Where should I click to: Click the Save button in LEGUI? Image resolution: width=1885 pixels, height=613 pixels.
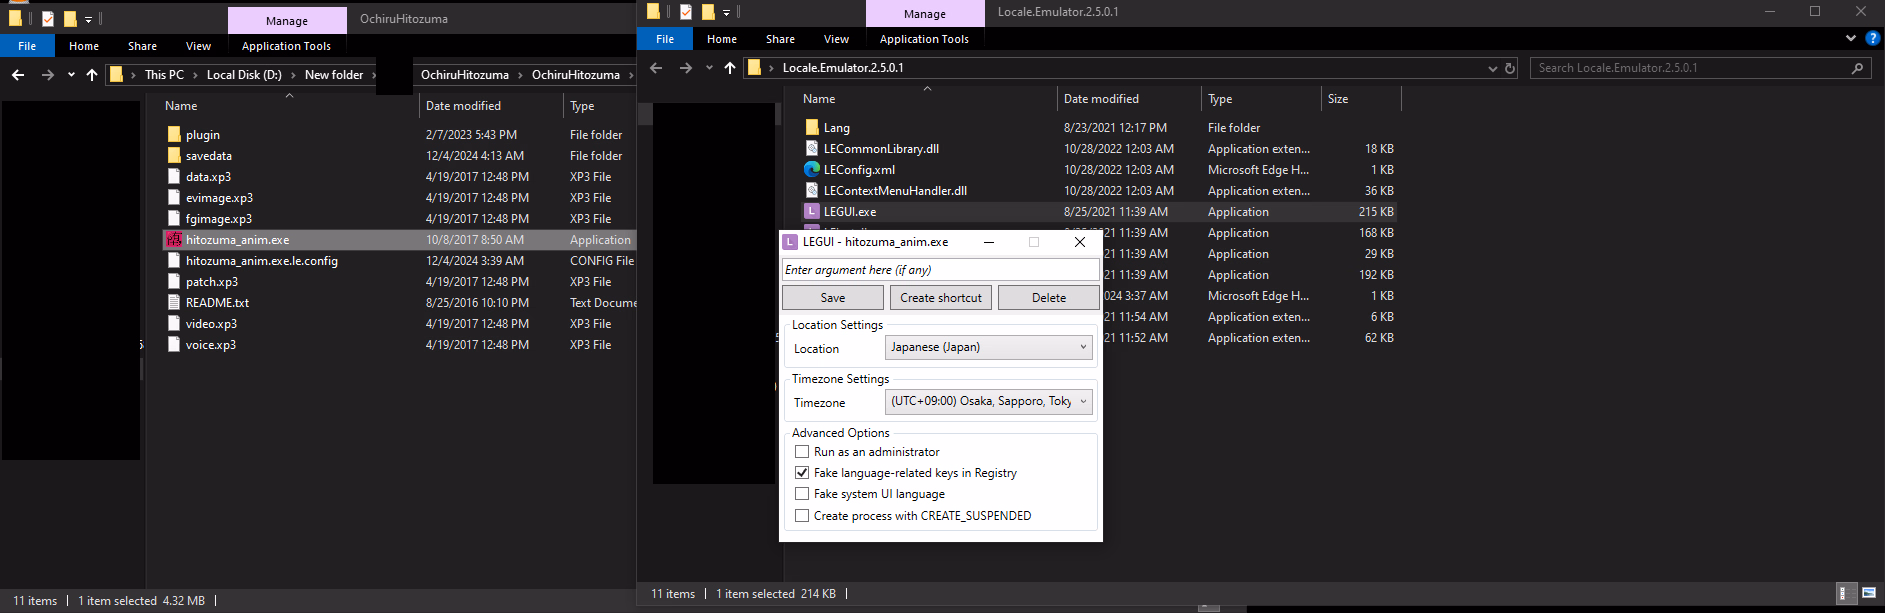click(x=832, y=298)
